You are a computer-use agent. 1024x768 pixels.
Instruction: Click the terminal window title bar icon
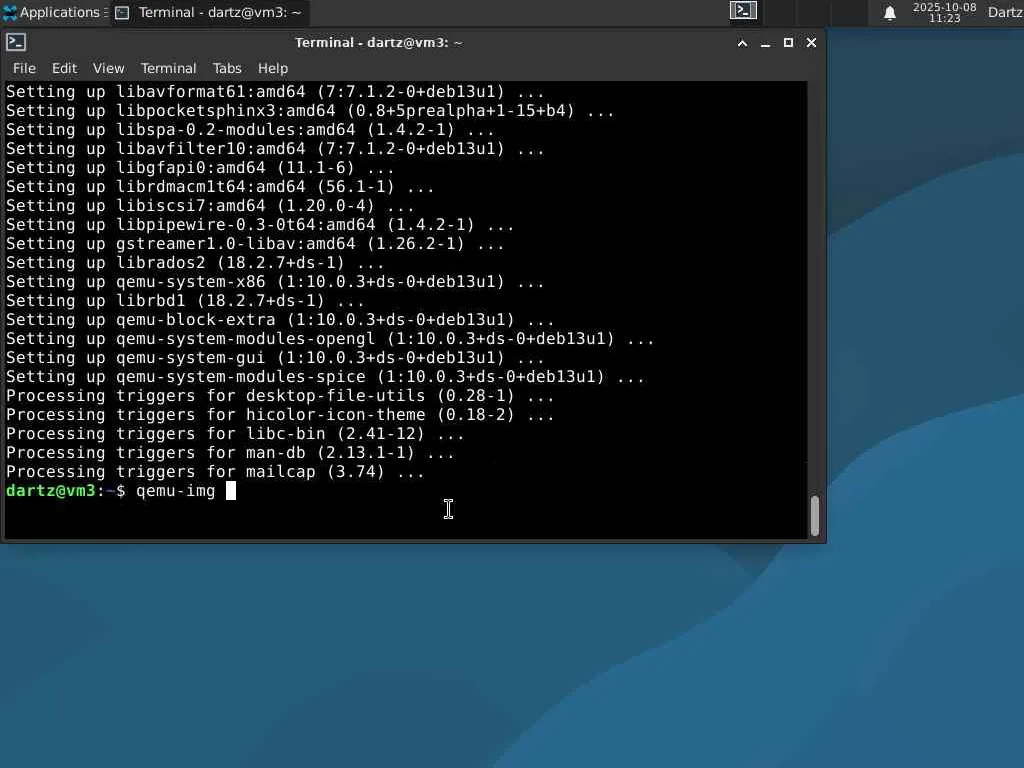(16, 42)
